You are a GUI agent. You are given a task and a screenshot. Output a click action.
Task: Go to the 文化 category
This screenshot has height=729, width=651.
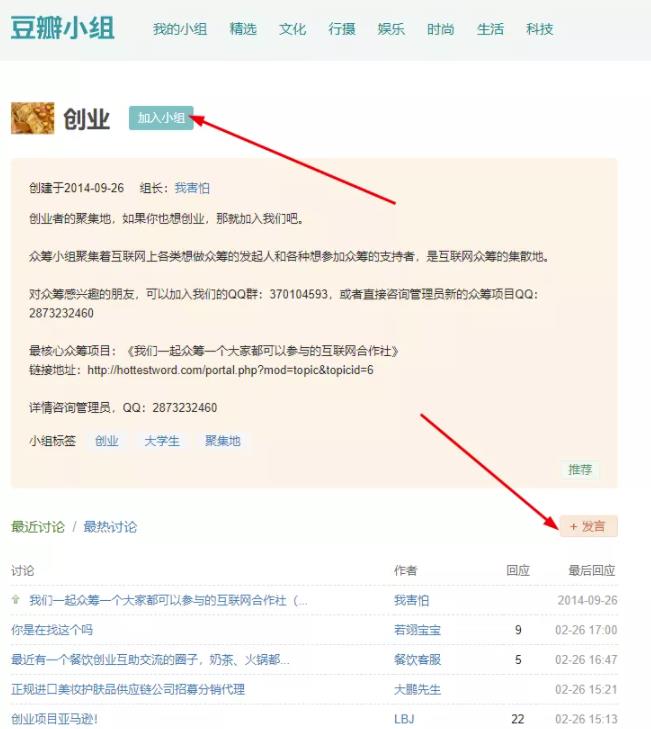293,29
